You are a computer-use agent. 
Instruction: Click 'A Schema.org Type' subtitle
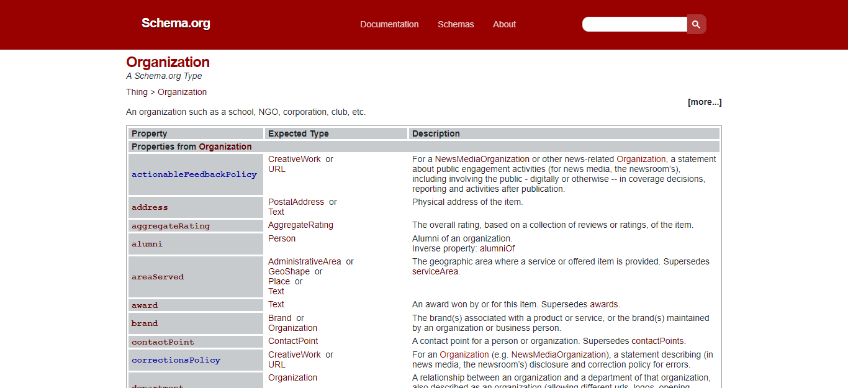(x=164, y=76)
